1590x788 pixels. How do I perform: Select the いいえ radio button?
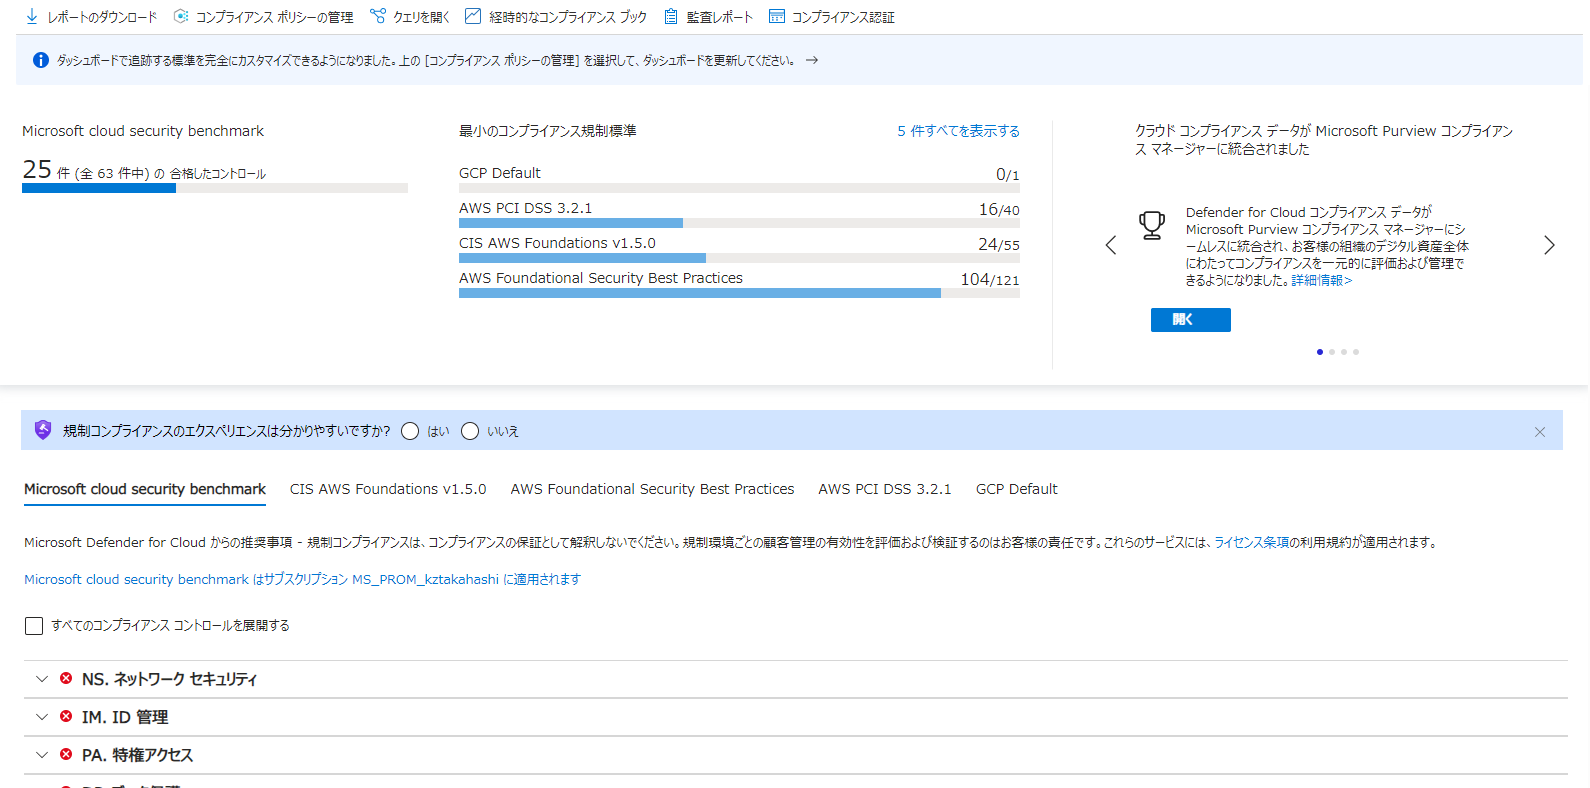click(x=470, y=431)
